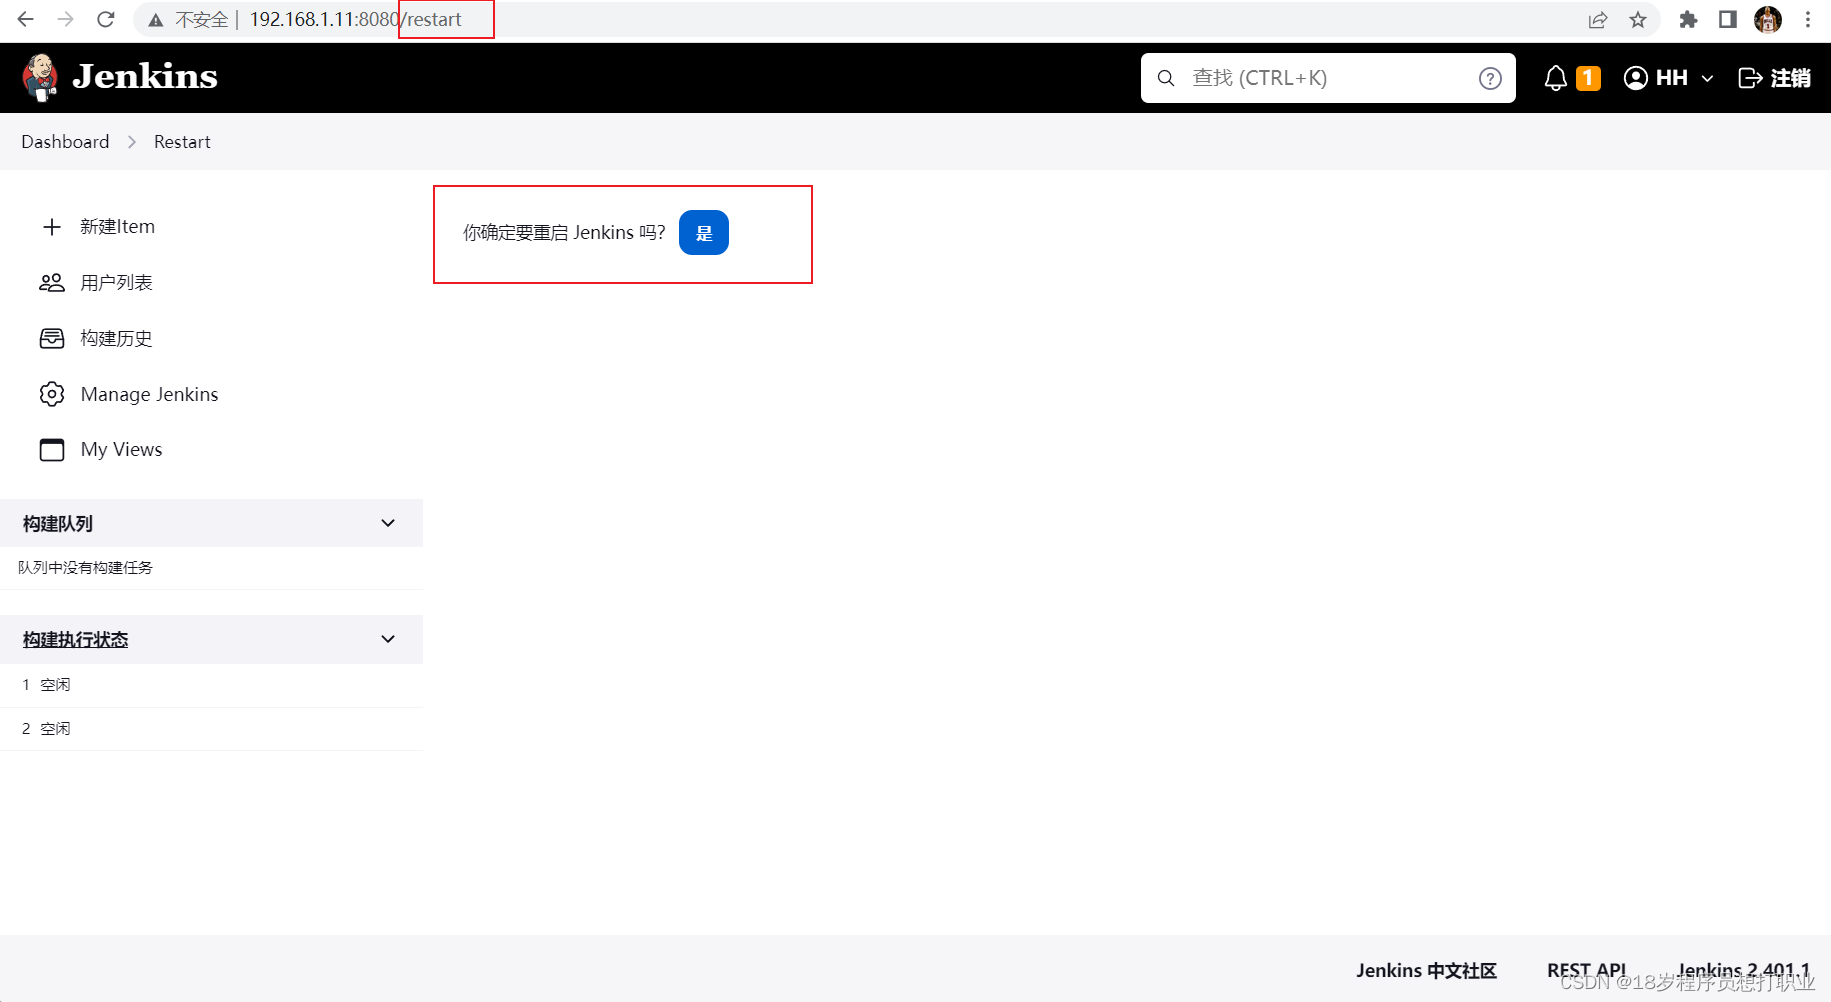
Task: Click the 构建队列 heading
Action: [58, 523]
